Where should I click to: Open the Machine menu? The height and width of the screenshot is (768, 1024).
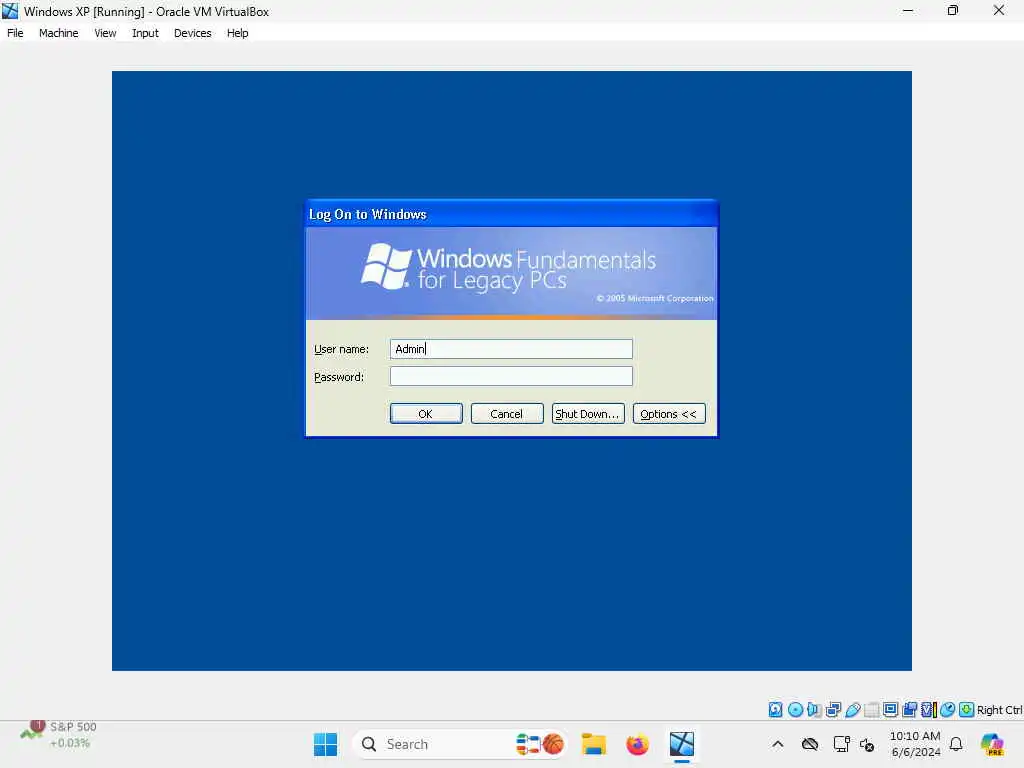58,33
